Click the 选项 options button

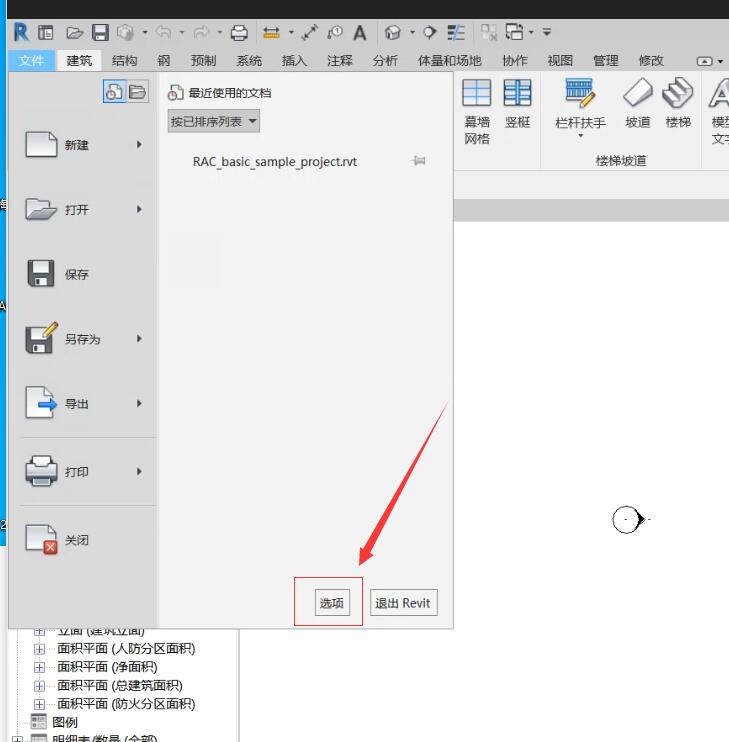[x=331, y=603]
